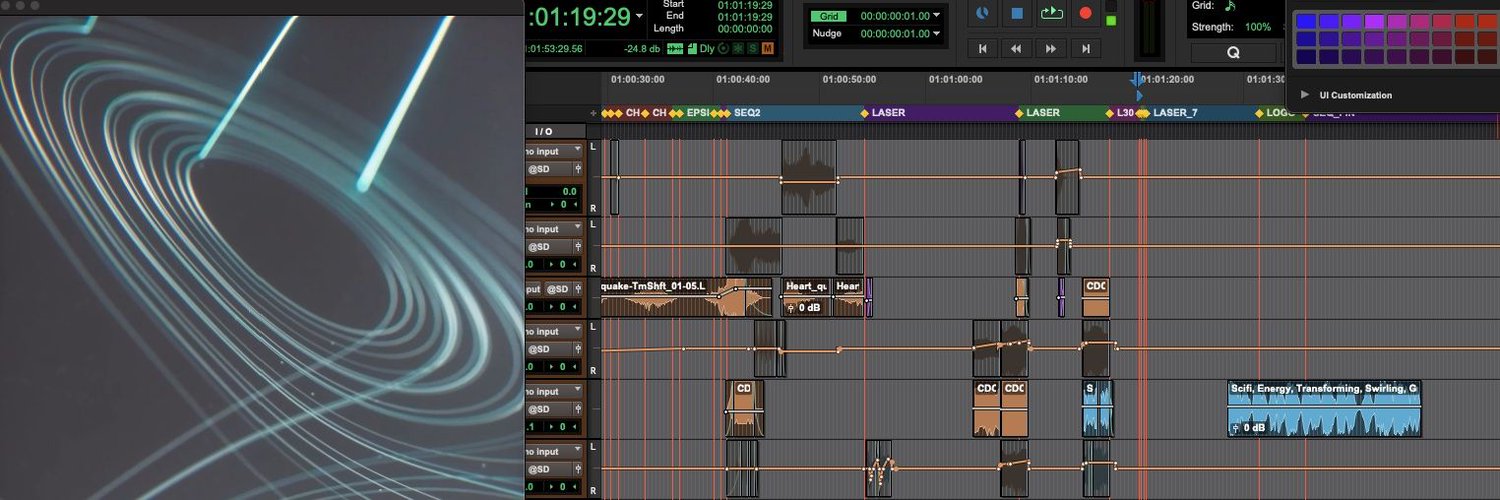
Task: Open the first track's no input selector
Action: (x=554, y=151)
